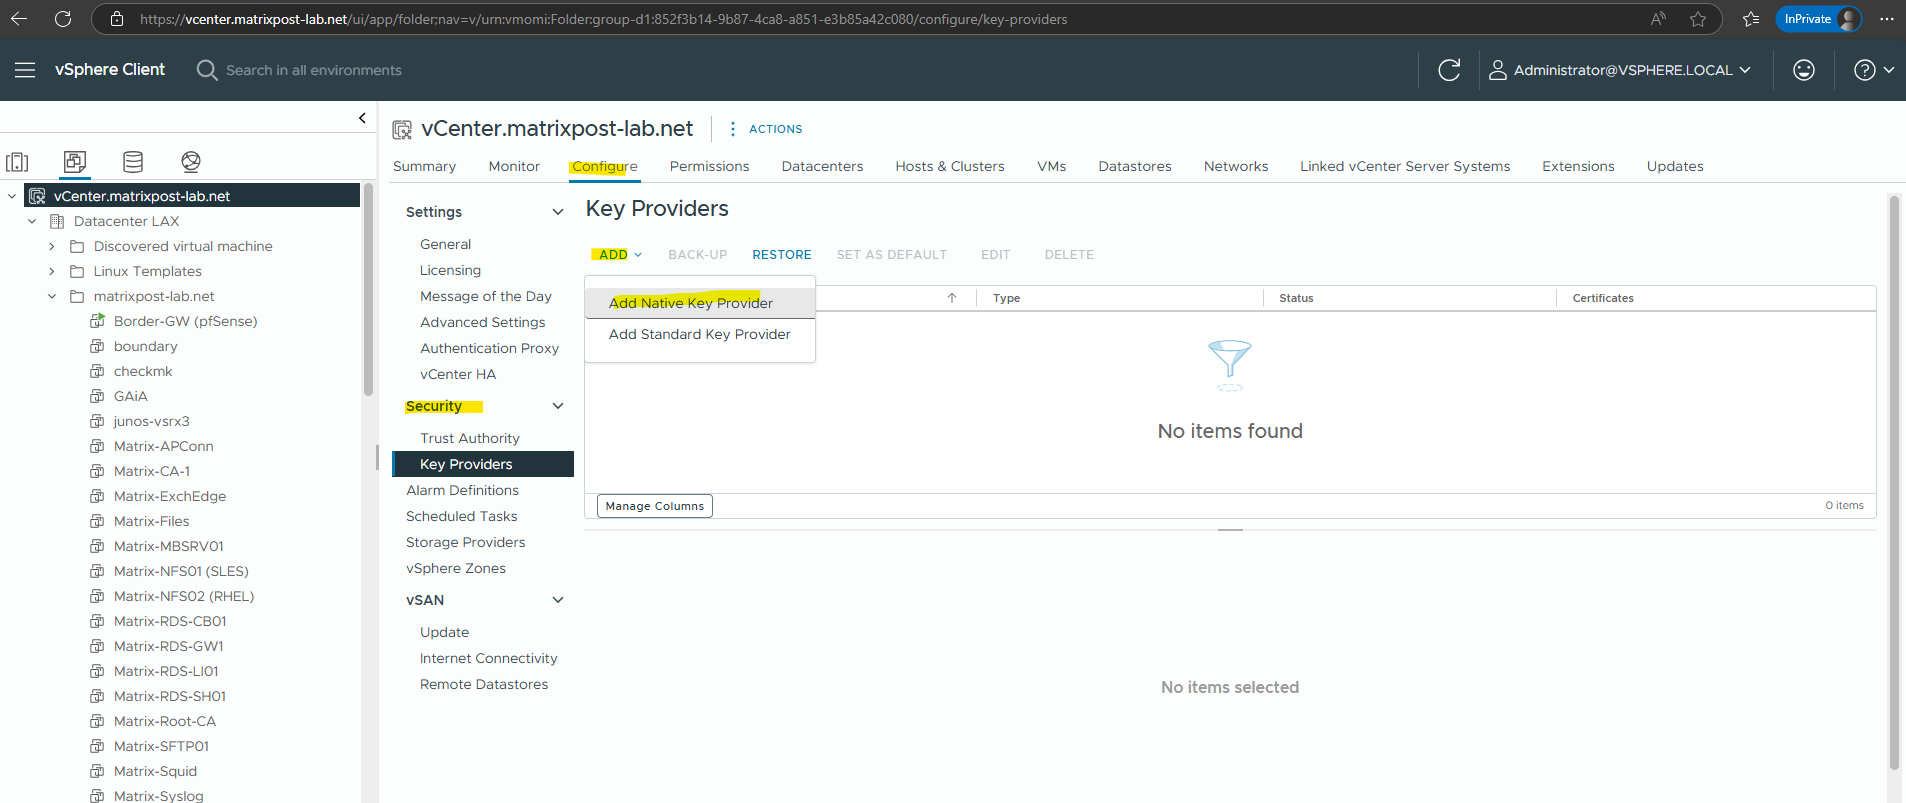Image resolution: width=1906 pixels, height=803 pixels.
Task: Select the Matrix-Files VM
Action: point(151,521)
